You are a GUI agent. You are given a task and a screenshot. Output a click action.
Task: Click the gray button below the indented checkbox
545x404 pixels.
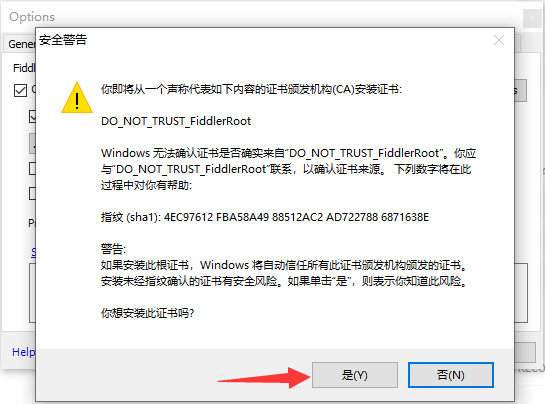pos(32,143)
